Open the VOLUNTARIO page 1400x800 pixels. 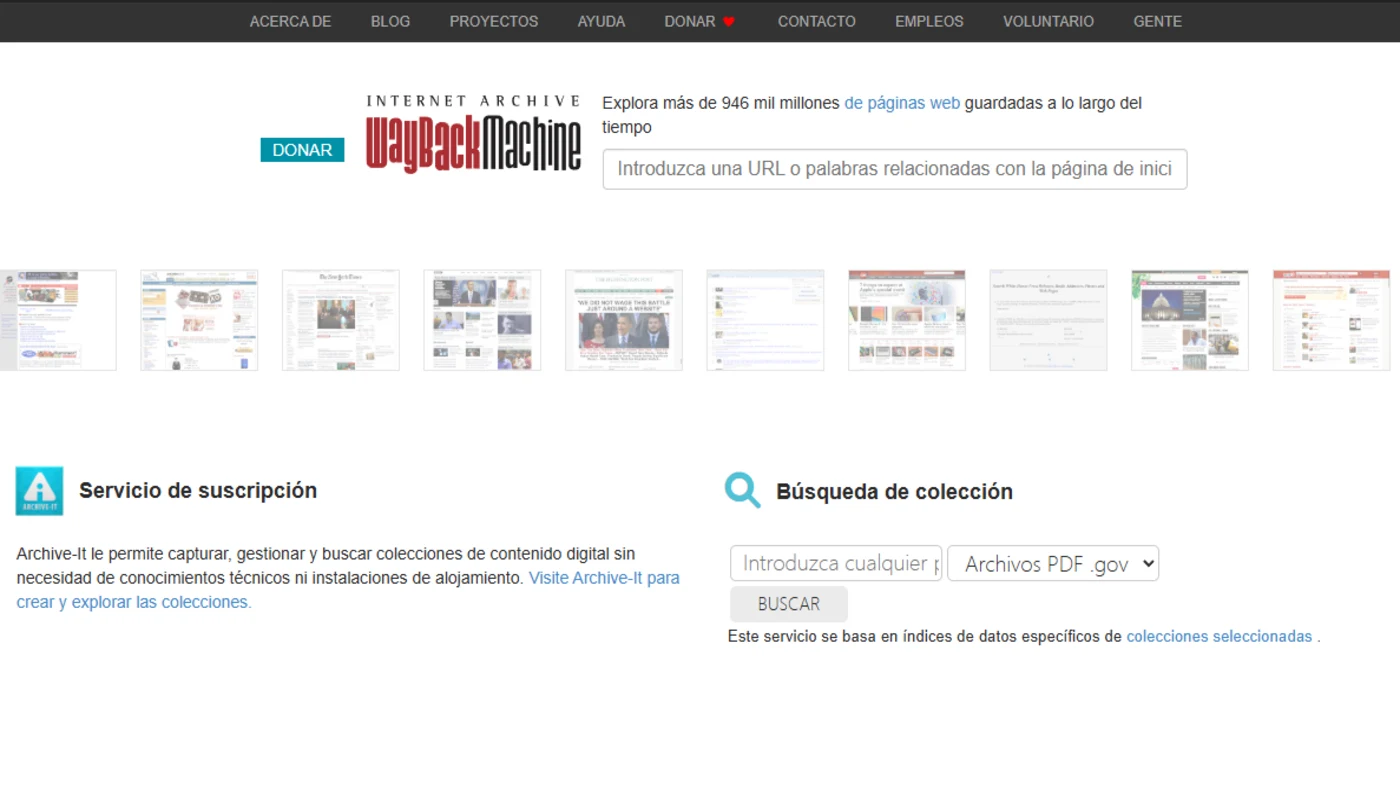[1048, 21]
